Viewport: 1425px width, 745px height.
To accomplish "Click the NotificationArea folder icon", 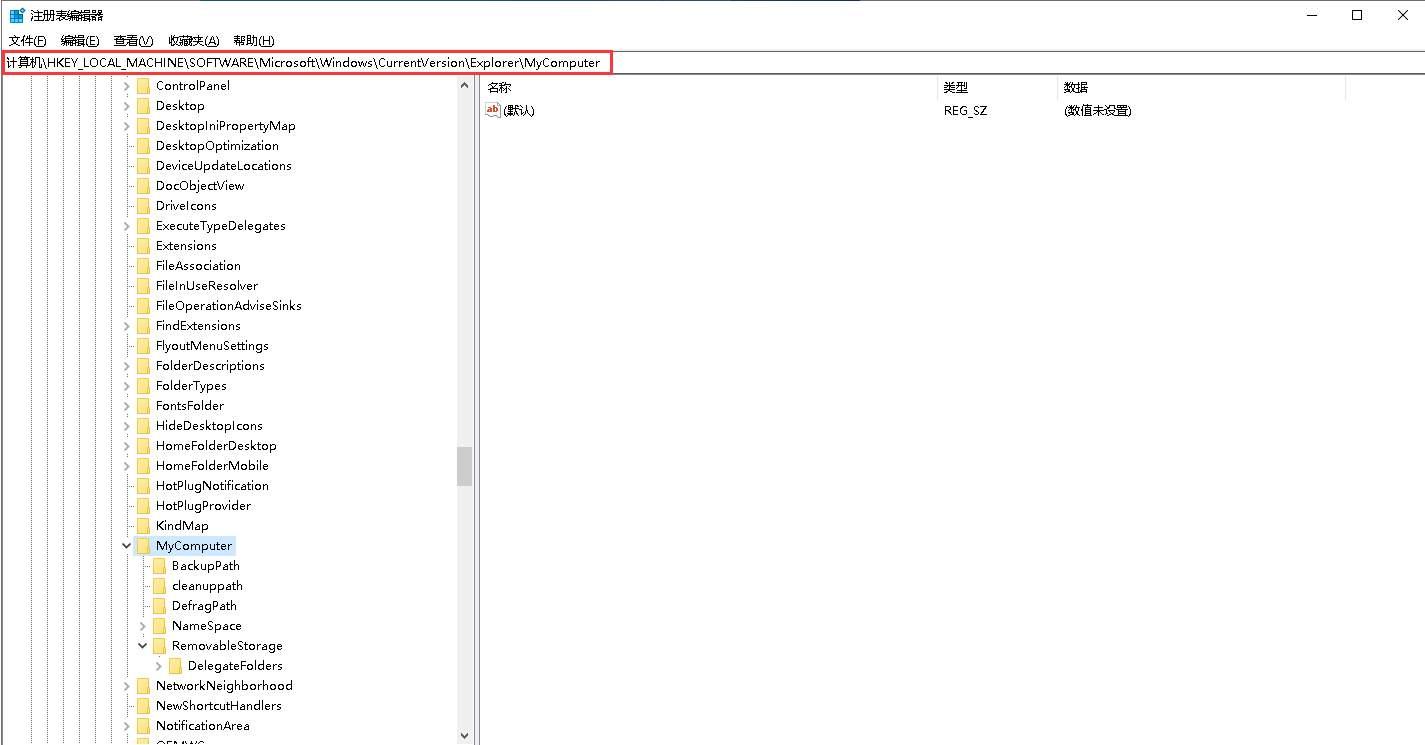I will (x=143, y=726).
